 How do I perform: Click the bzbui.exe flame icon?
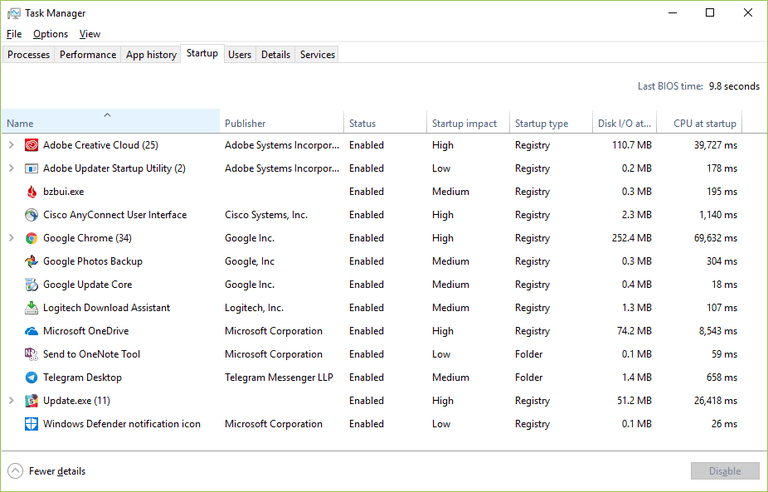(x=31, y=192)
